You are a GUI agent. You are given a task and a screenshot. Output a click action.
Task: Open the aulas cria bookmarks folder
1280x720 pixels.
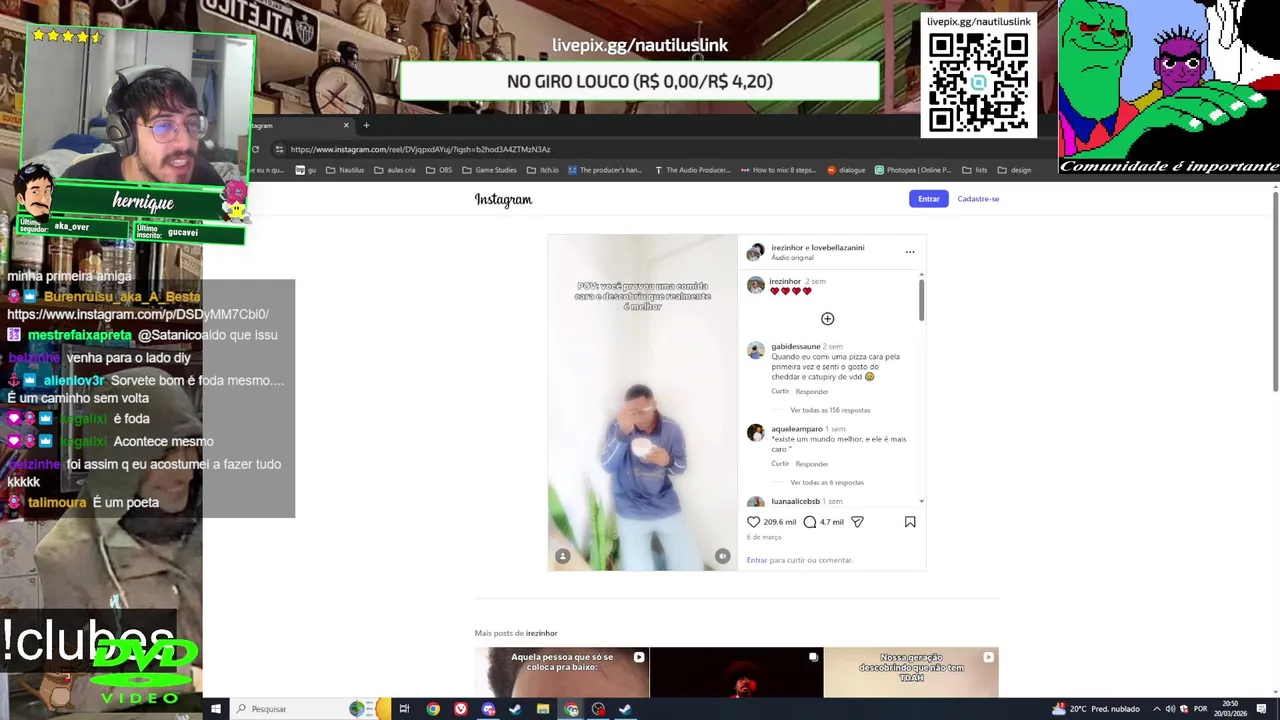pyautogui.click(x=395, y=170)
